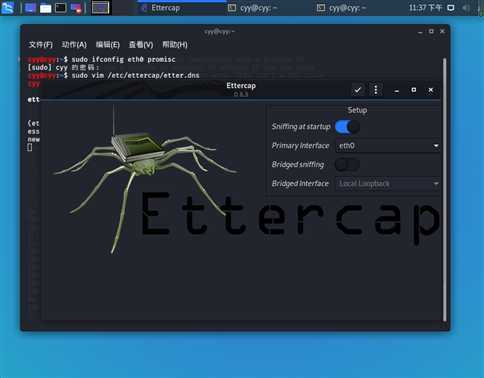Select the workspace switcher thumbnail in panel

coord(100,8)
